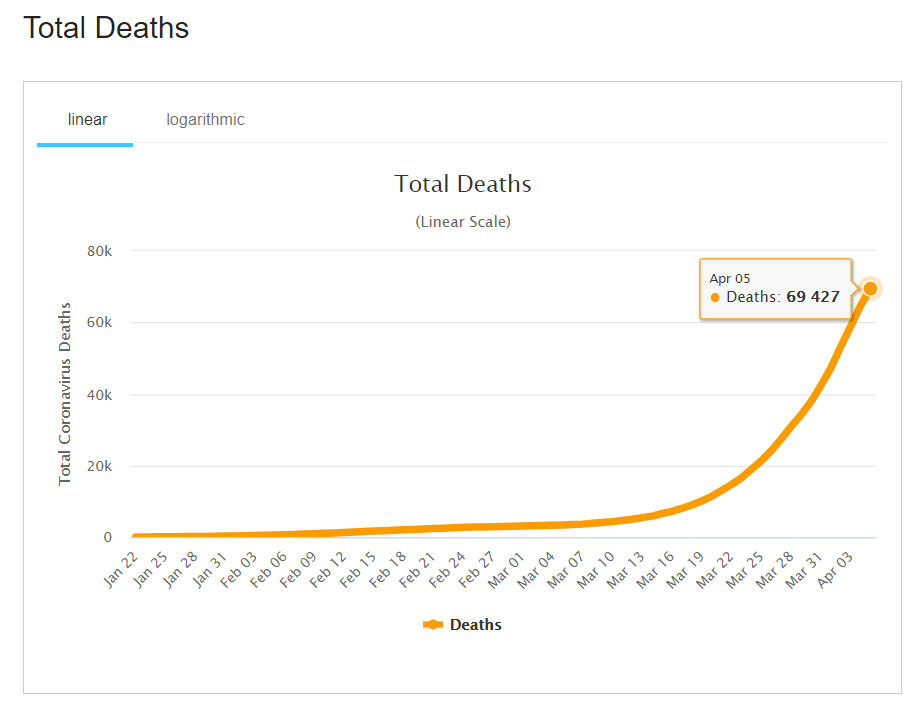
Task: Click the 40k y-axis label
Action: pos(100,395)
